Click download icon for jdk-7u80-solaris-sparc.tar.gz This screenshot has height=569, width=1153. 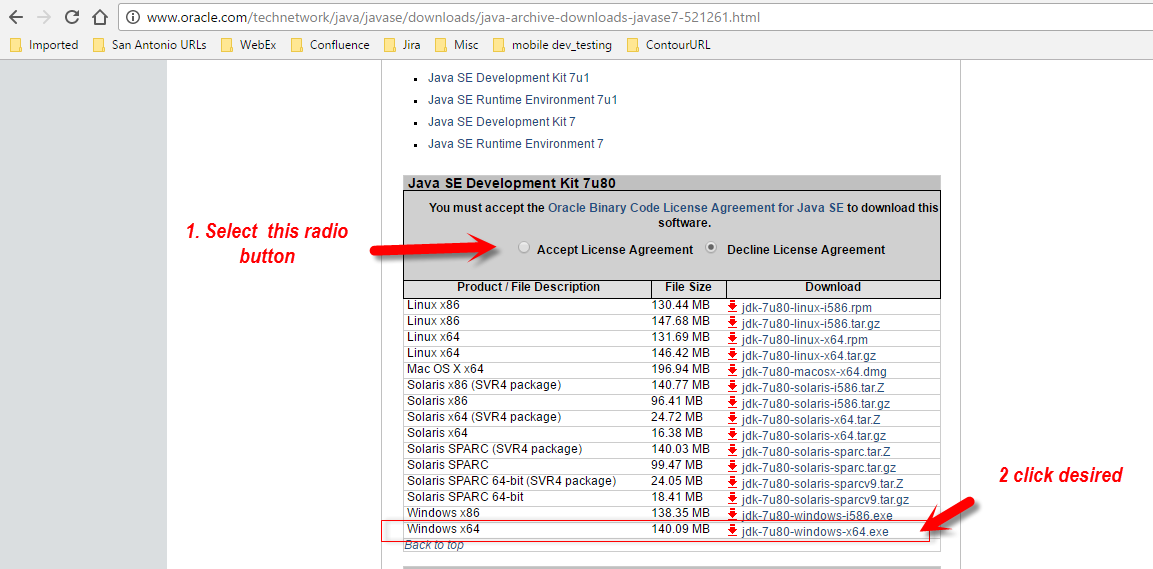pos(732,468)
